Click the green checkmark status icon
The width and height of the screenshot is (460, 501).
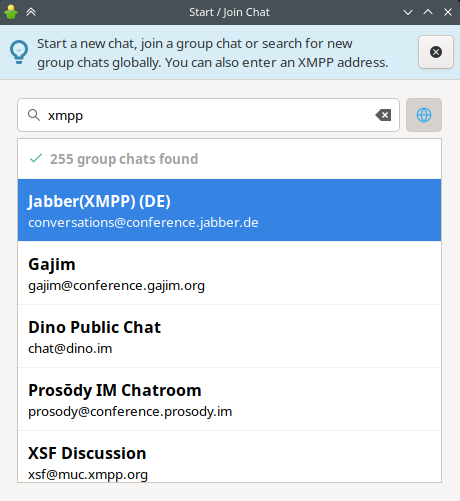point(36,158)
